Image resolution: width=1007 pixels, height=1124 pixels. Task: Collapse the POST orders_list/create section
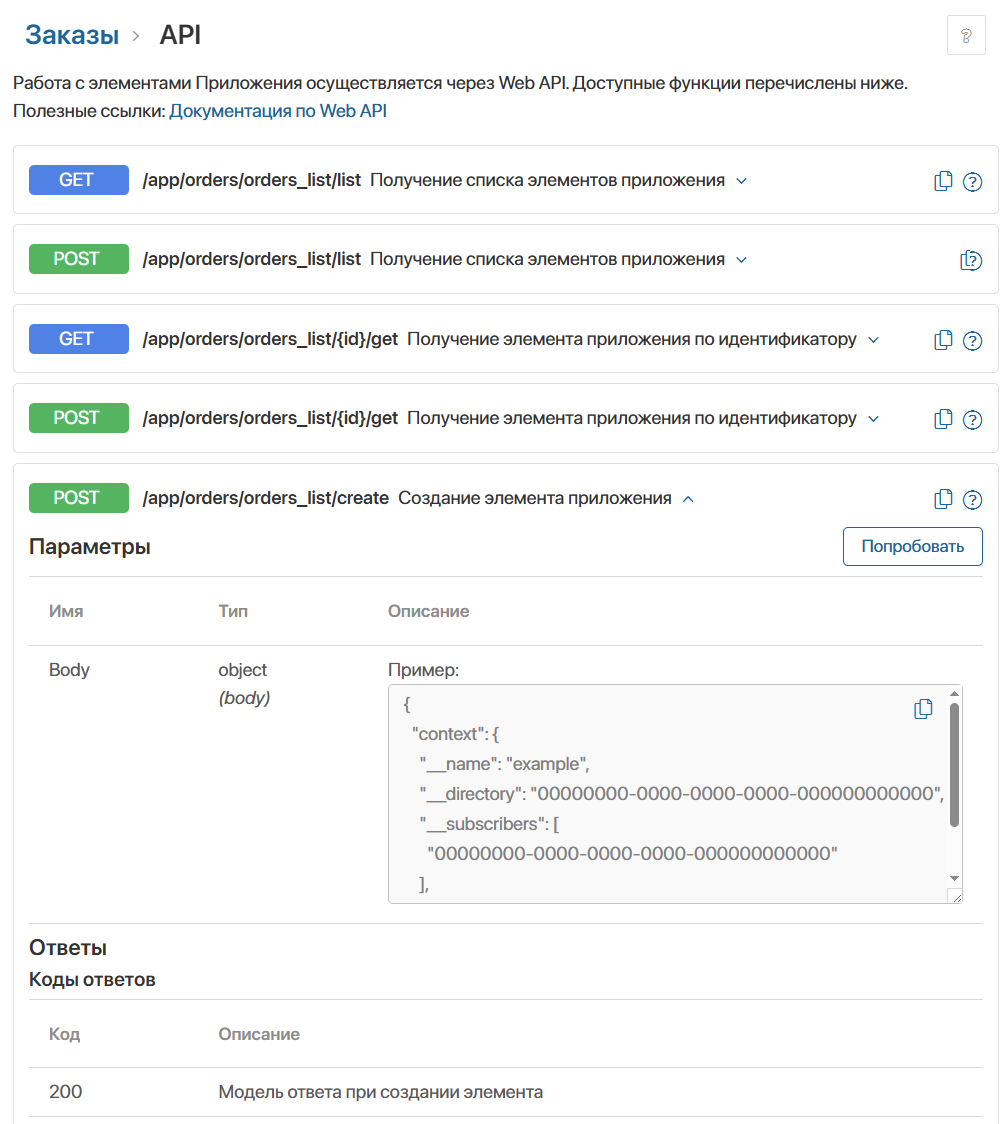tap(688, 499)
